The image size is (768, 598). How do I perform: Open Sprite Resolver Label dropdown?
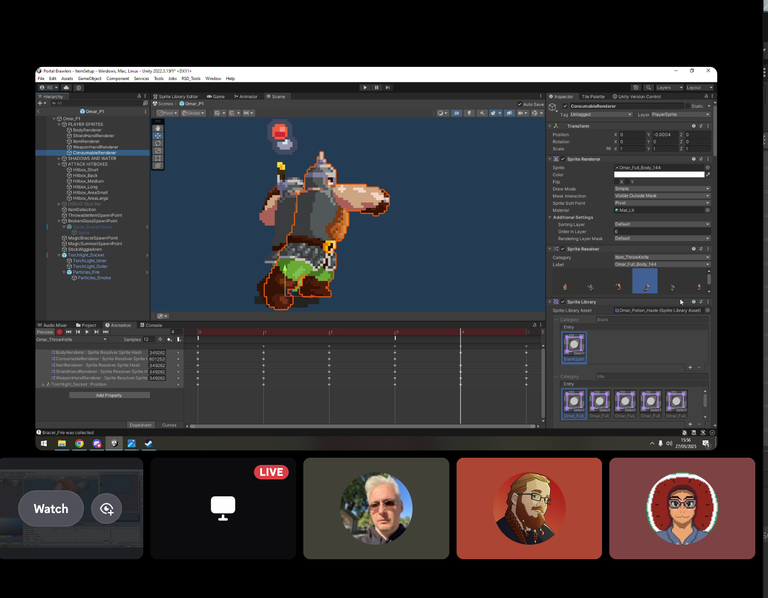662,264
